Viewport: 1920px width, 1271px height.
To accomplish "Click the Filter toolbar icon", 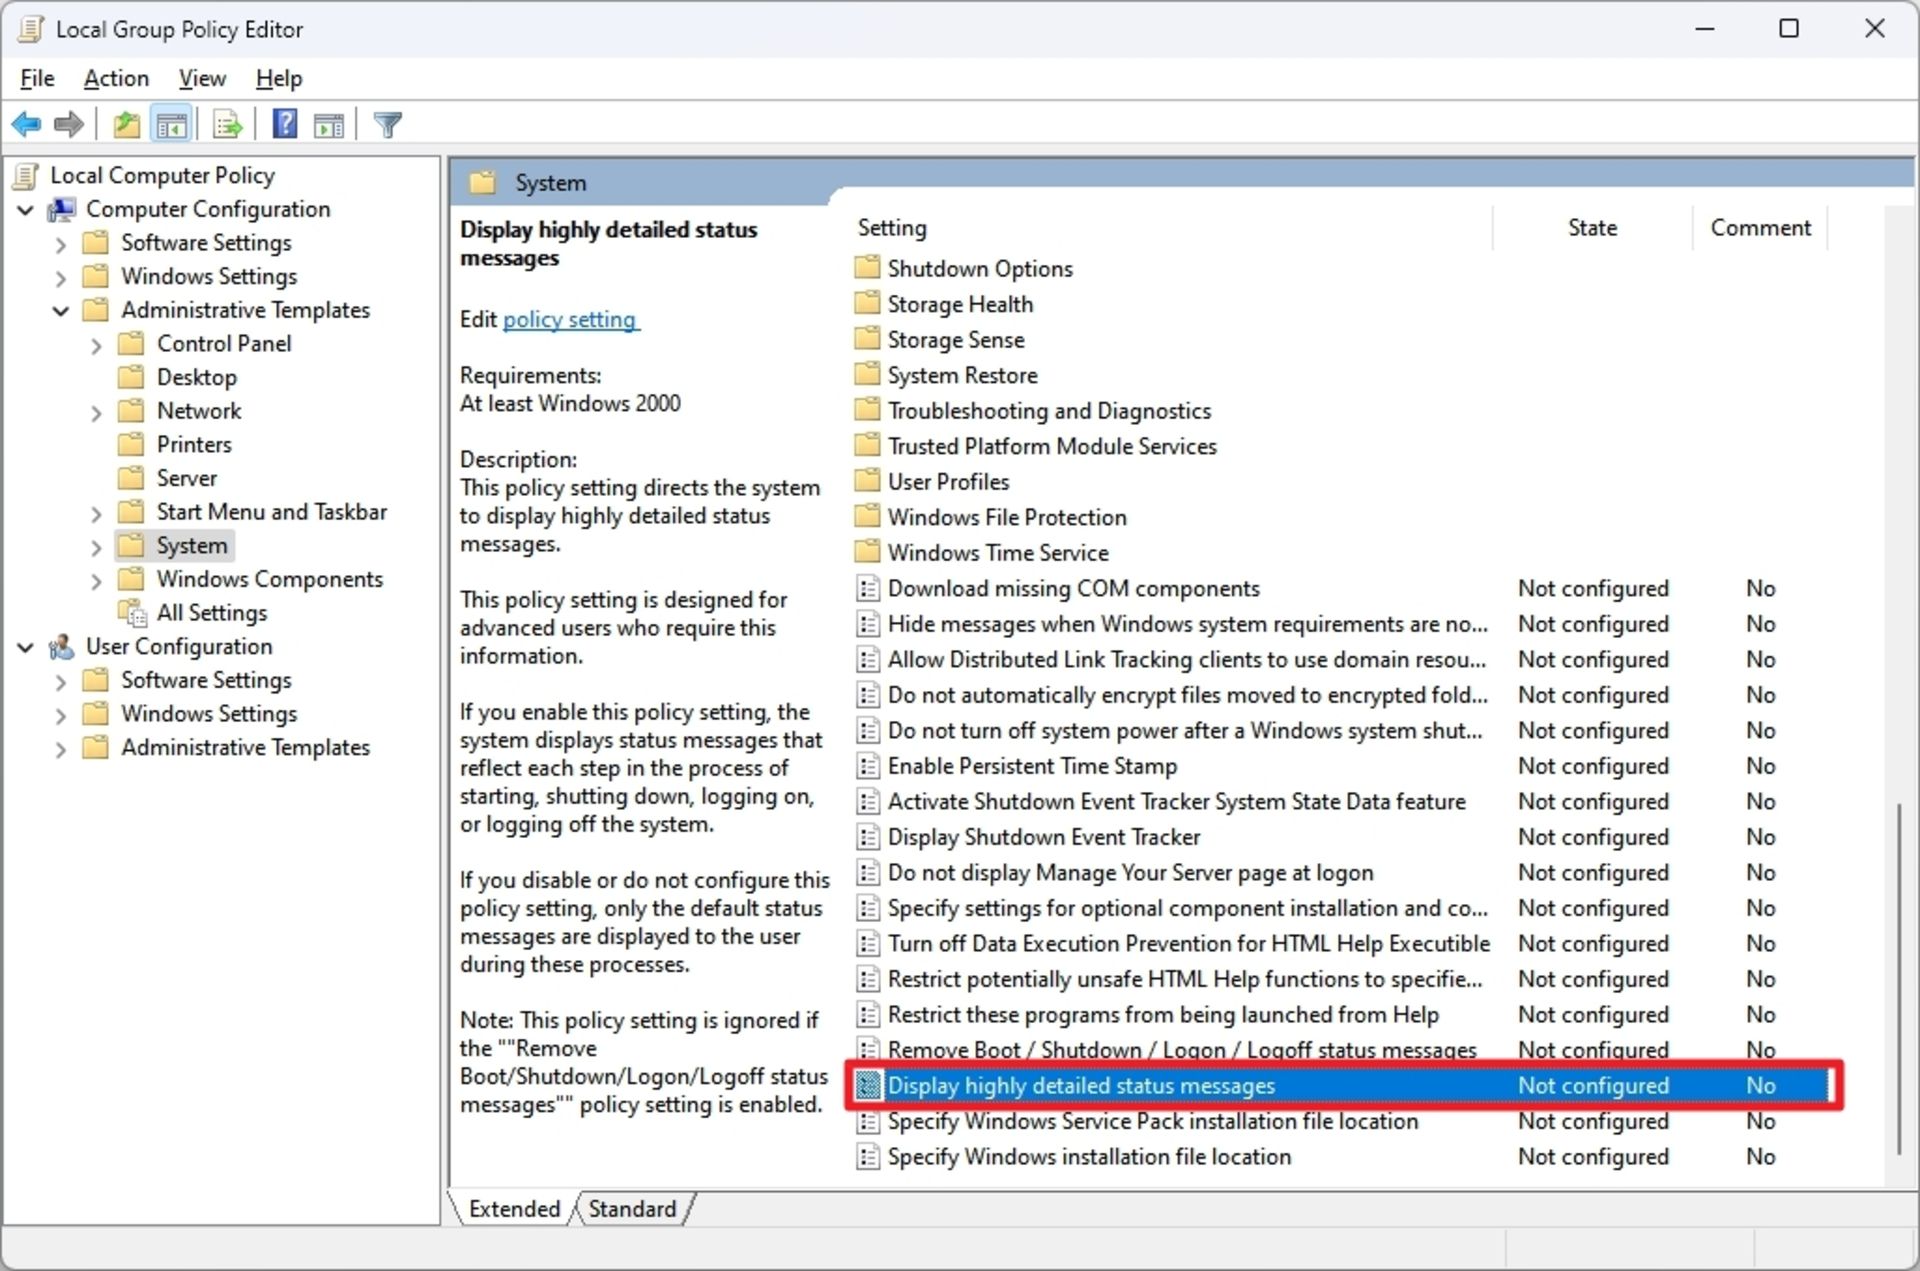I will (x=387, y=123).
